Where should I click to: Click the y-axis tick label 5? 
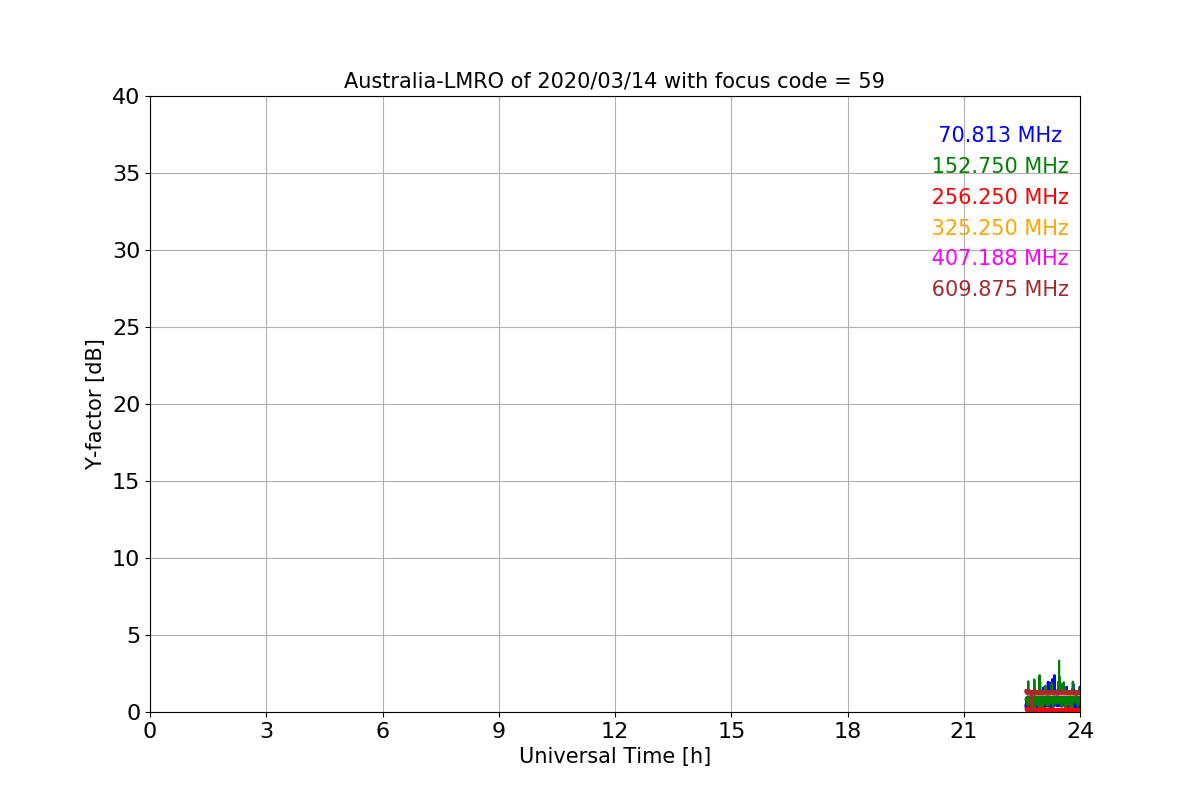click(133, 636)
